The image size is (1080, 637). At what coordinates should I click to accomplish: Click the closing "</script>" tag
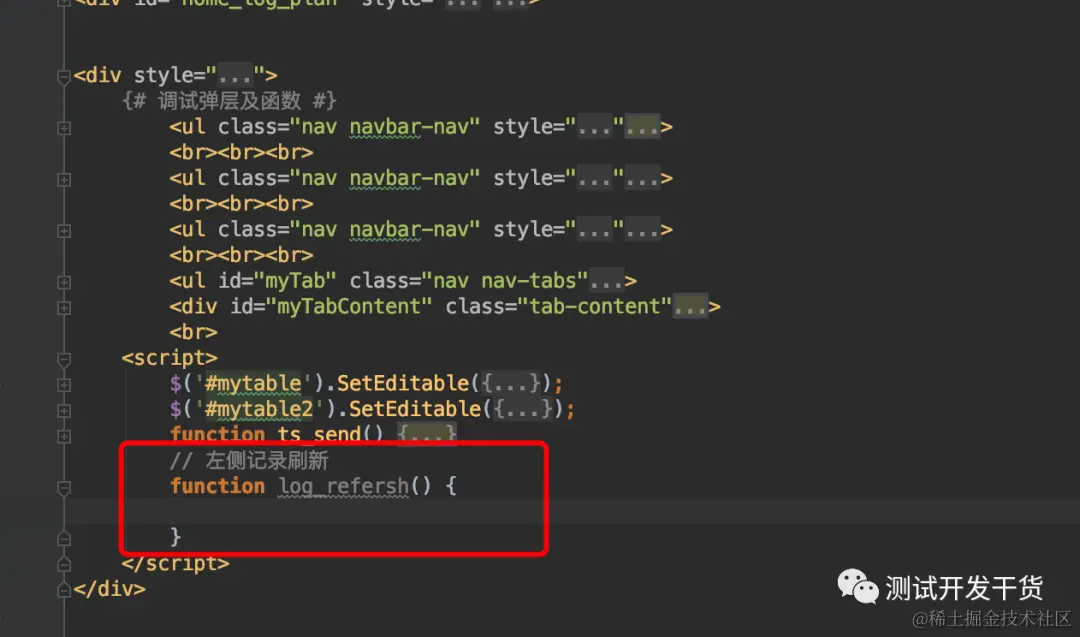[176, 563]
